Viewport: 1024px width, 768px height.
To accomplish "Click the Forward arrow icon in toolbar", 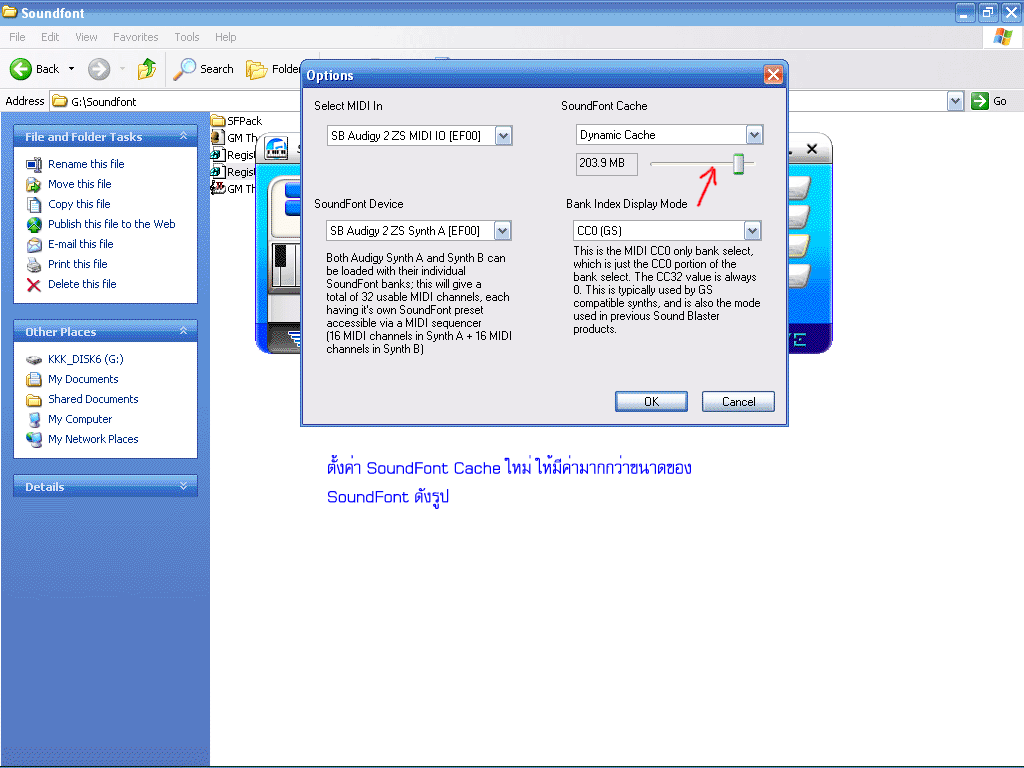I will click(x=99, y=69).
